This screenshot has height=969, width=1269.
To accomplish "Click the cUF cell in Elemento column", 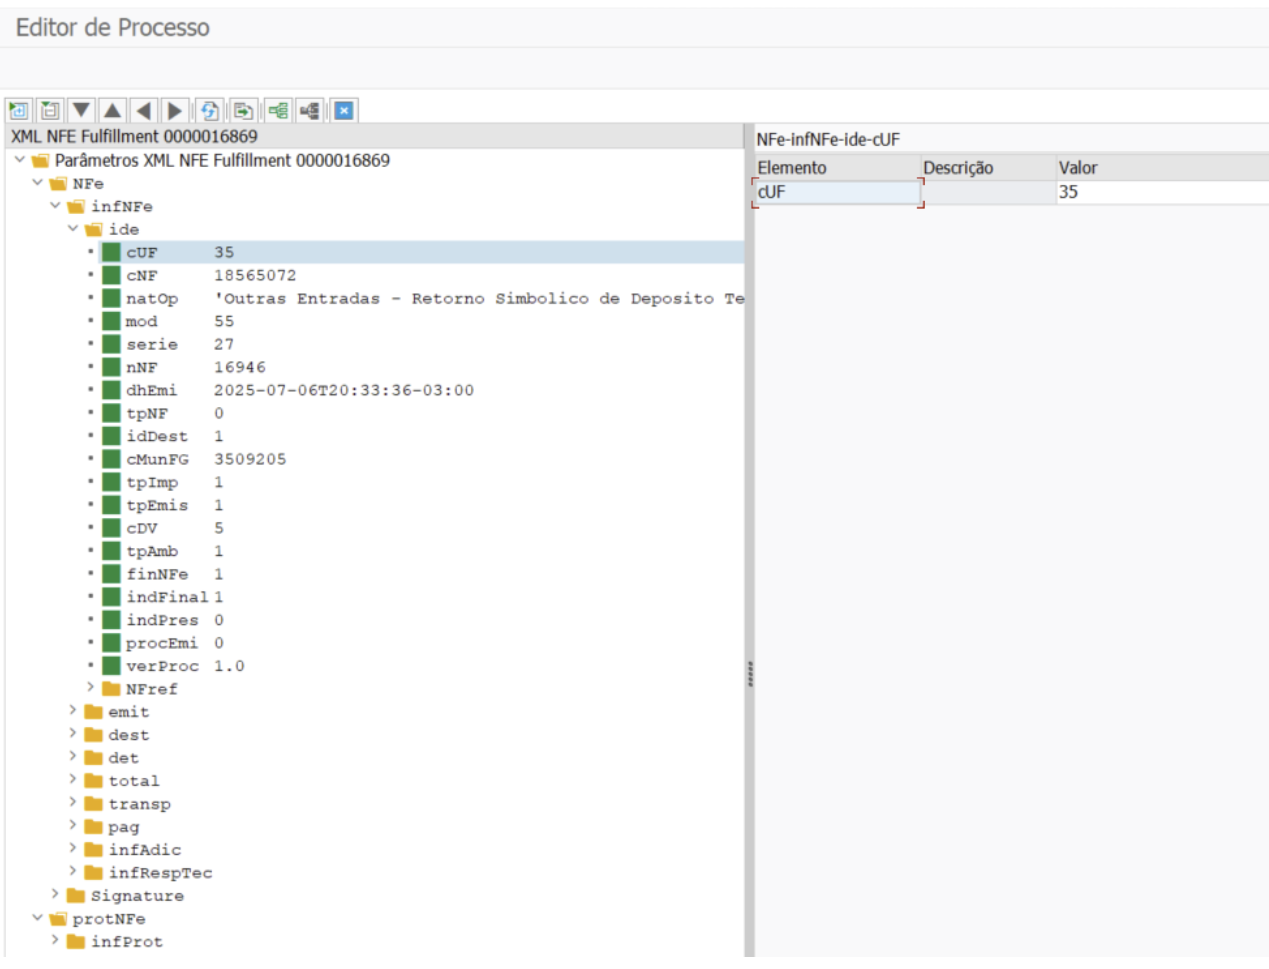I will point(837,192).
